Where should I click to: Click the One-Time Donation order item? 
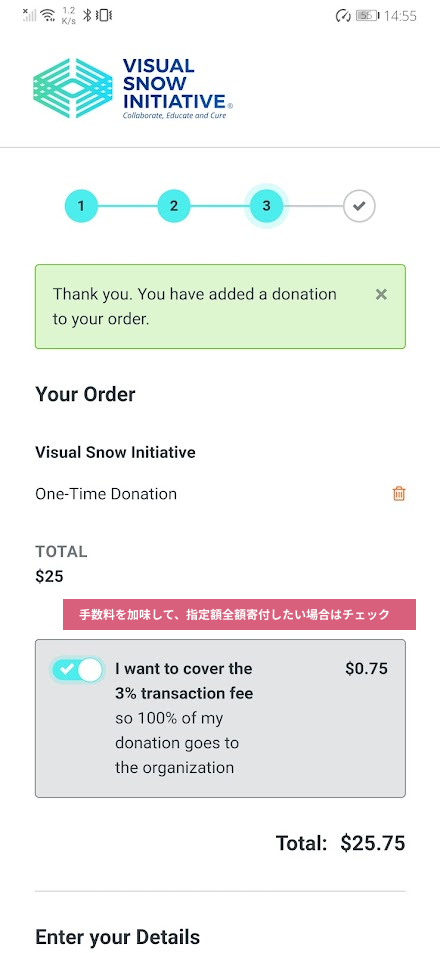(106, 494)
